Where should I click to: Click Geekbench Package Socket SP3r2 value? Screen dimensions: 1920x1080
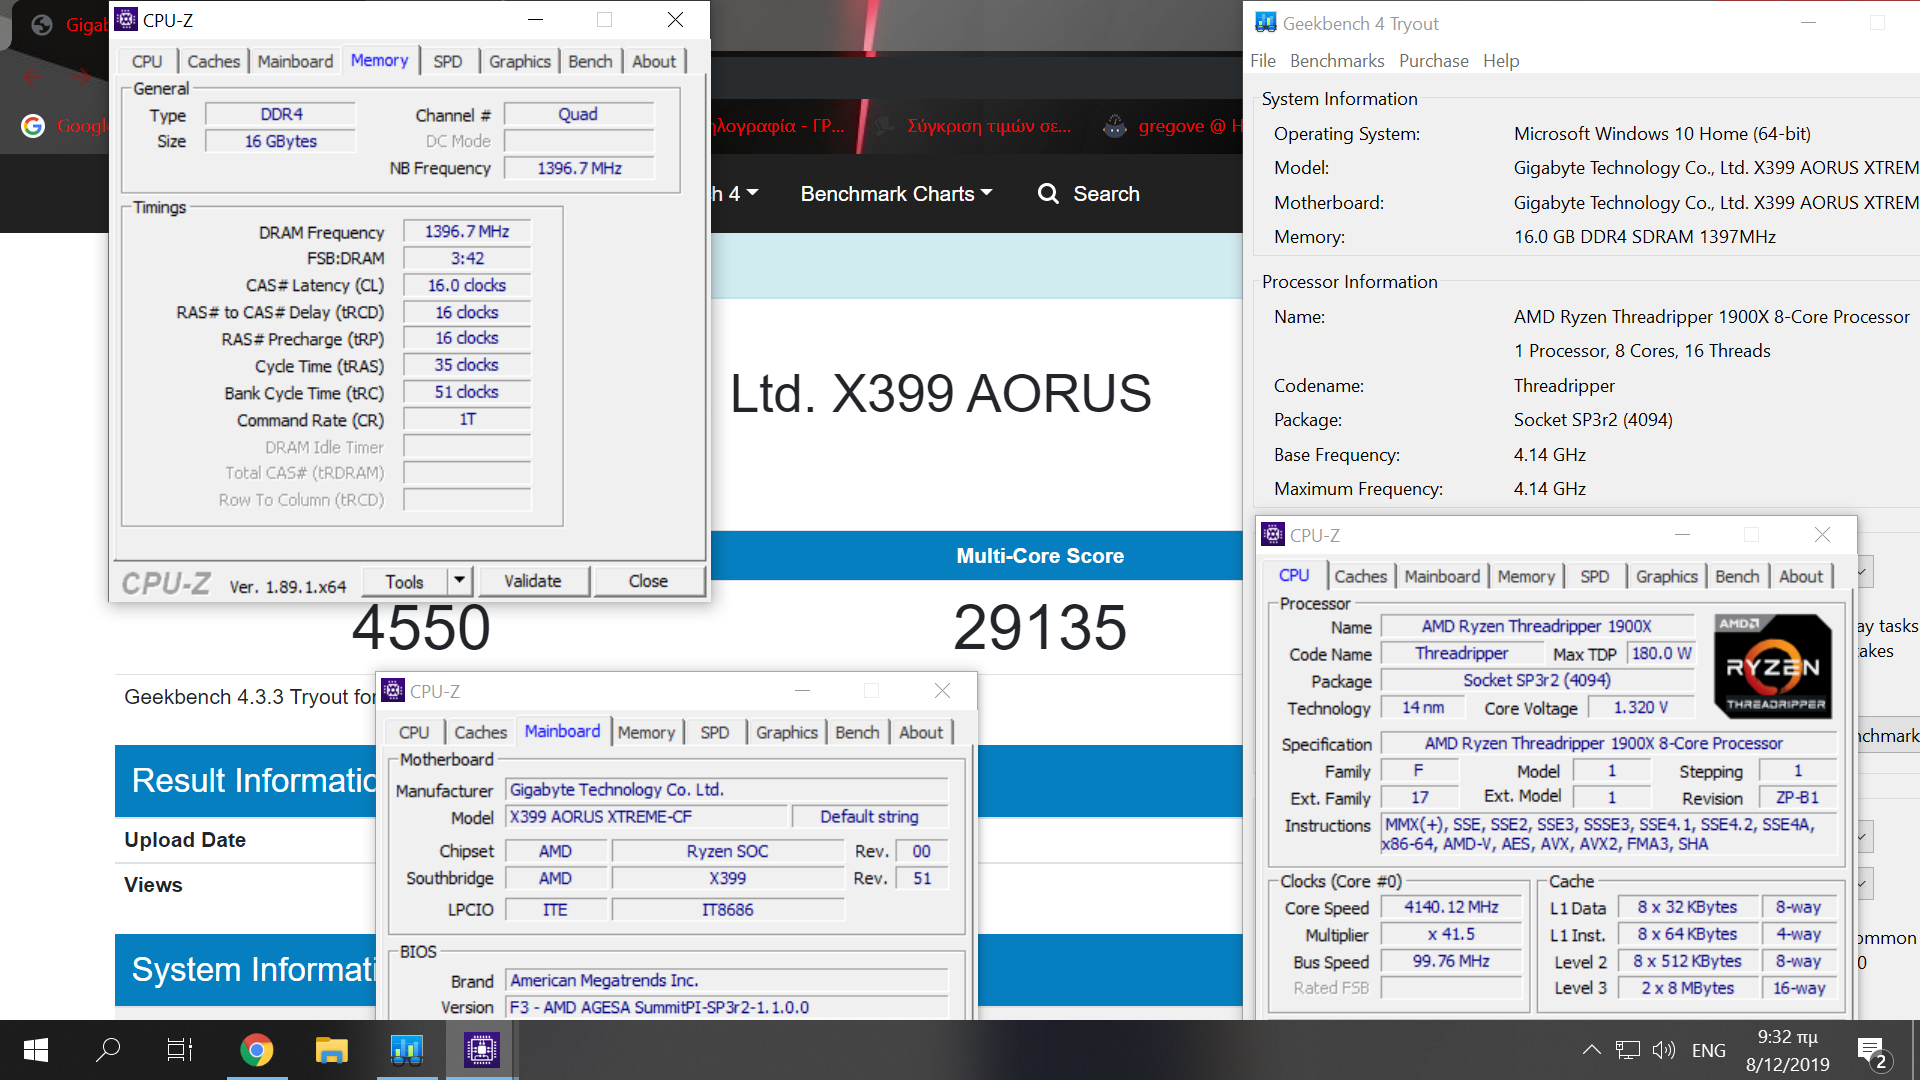tap(1592, 420)
